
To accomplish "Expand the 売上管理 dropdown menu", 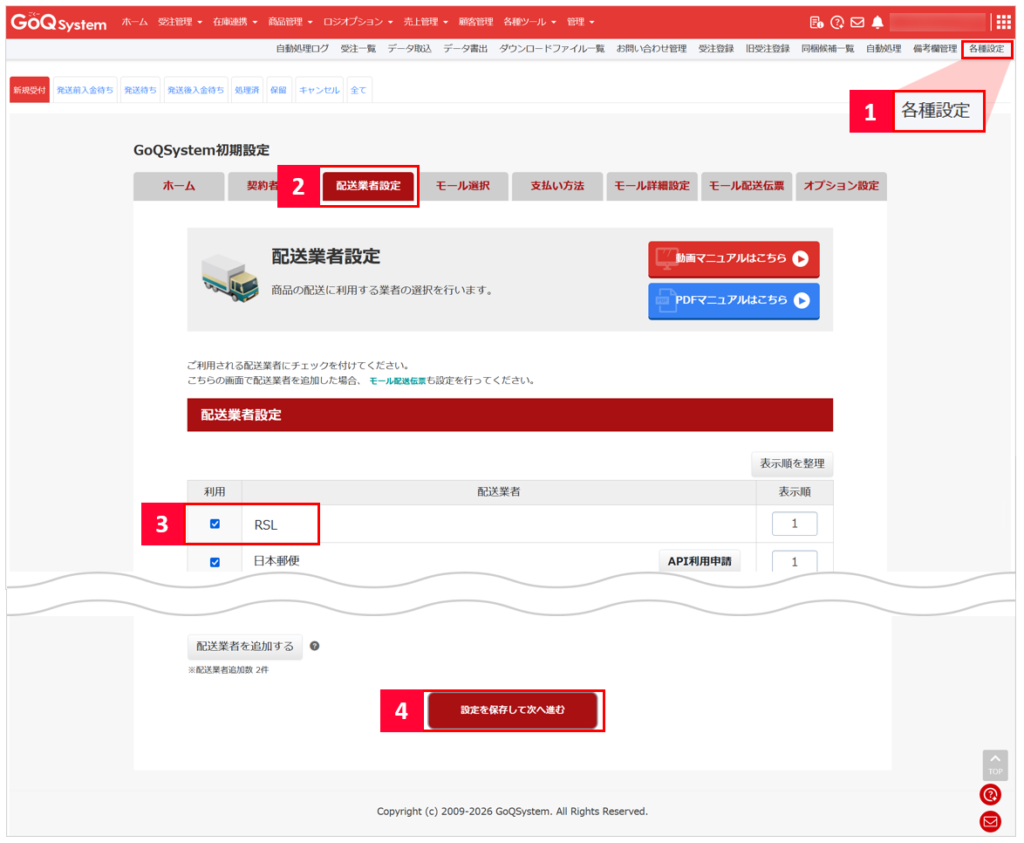I will [426, 22].
